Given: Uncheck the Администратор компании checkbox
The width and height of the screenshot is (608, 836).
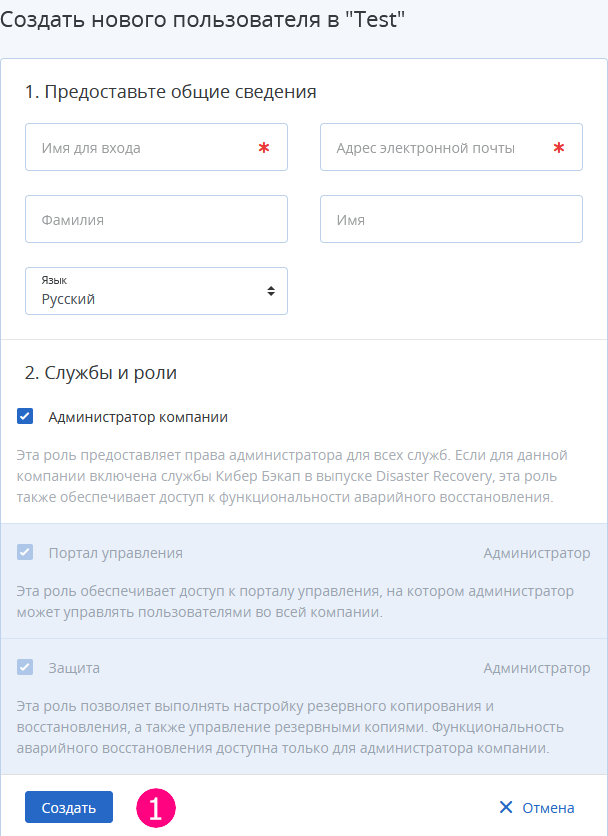Looking at the screenshot, I should click(x=25, y=416).
